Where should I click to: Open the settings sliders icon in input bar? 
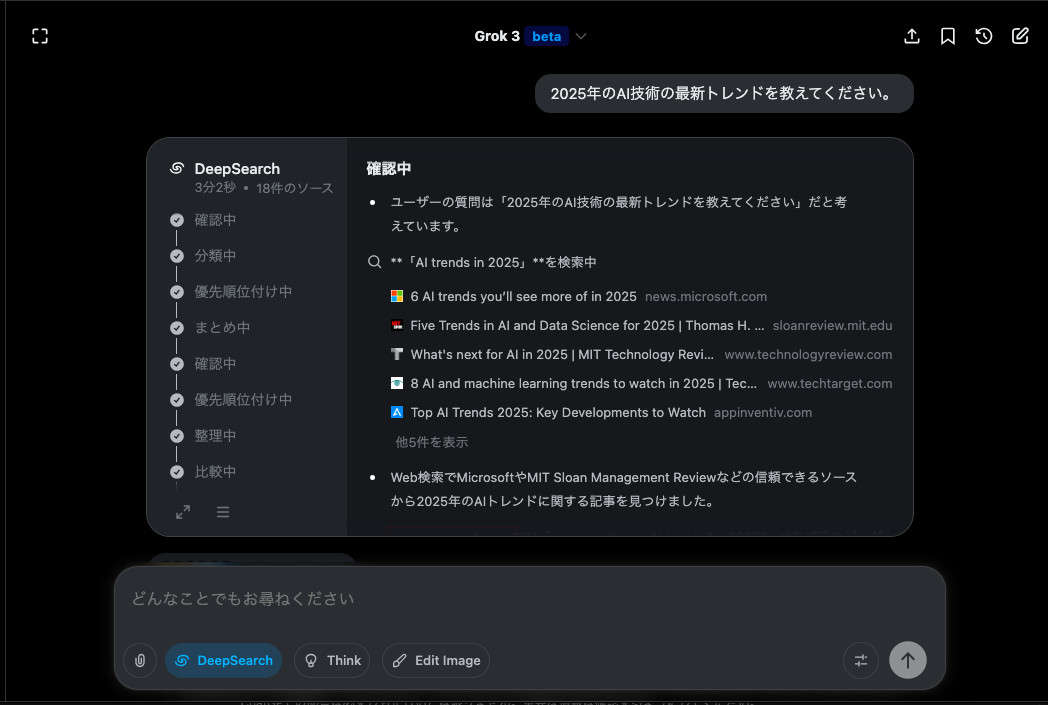click(861, 660)
